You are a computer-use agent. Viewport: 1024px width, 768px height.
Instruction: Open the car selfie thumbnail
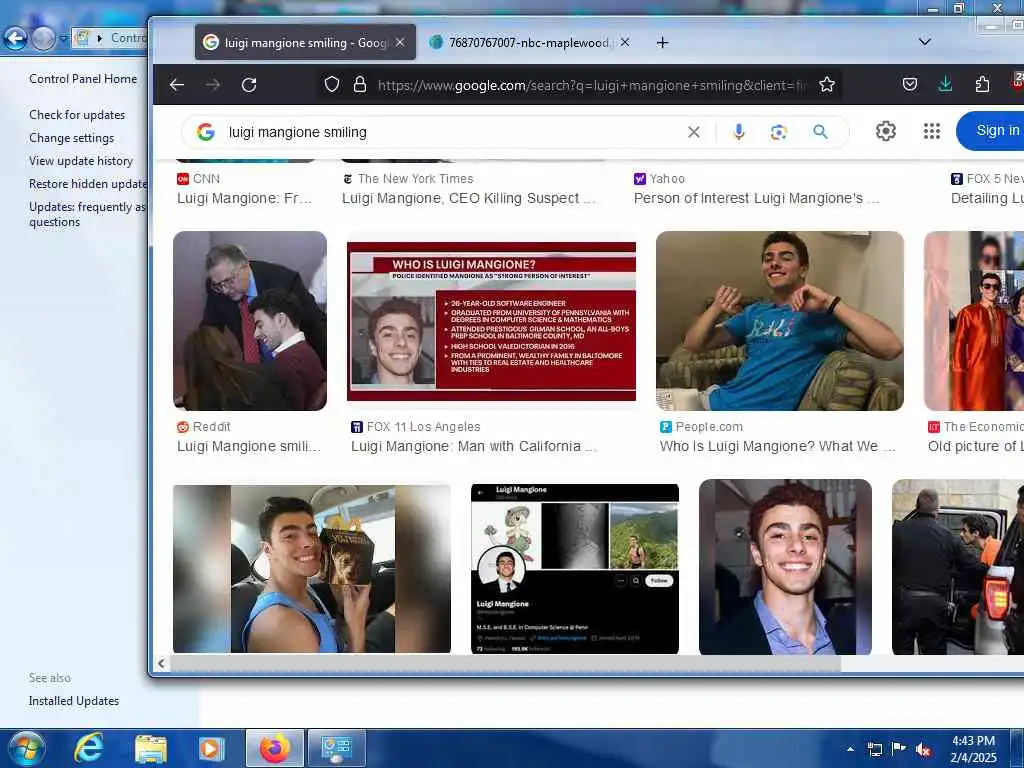[312, 569]
